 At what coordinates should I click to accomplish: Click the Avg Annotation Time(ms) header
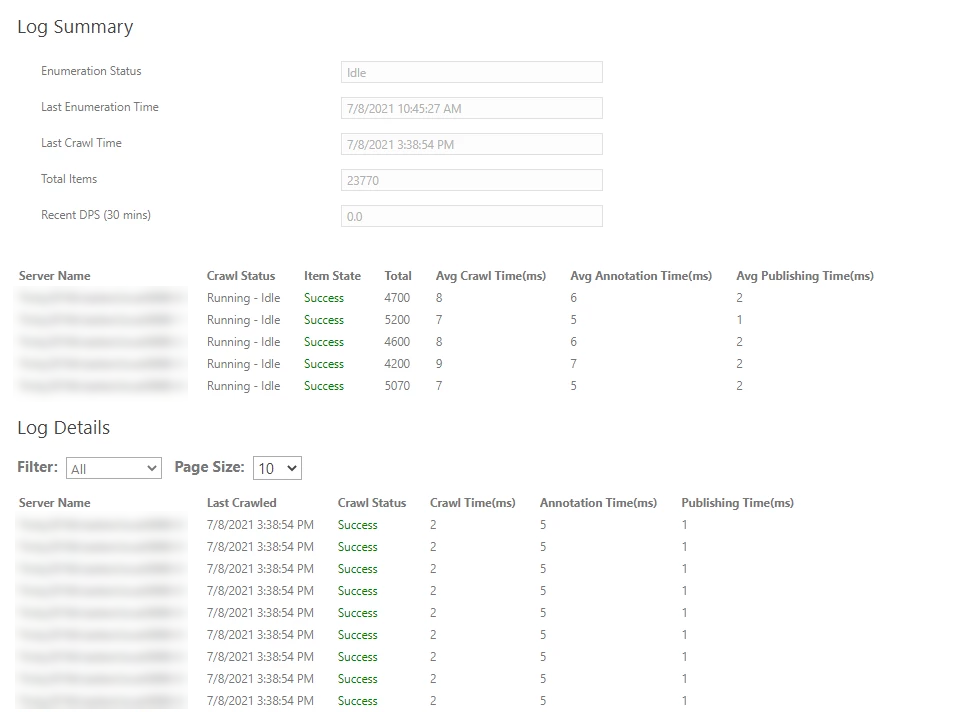[x=641, y=276]
